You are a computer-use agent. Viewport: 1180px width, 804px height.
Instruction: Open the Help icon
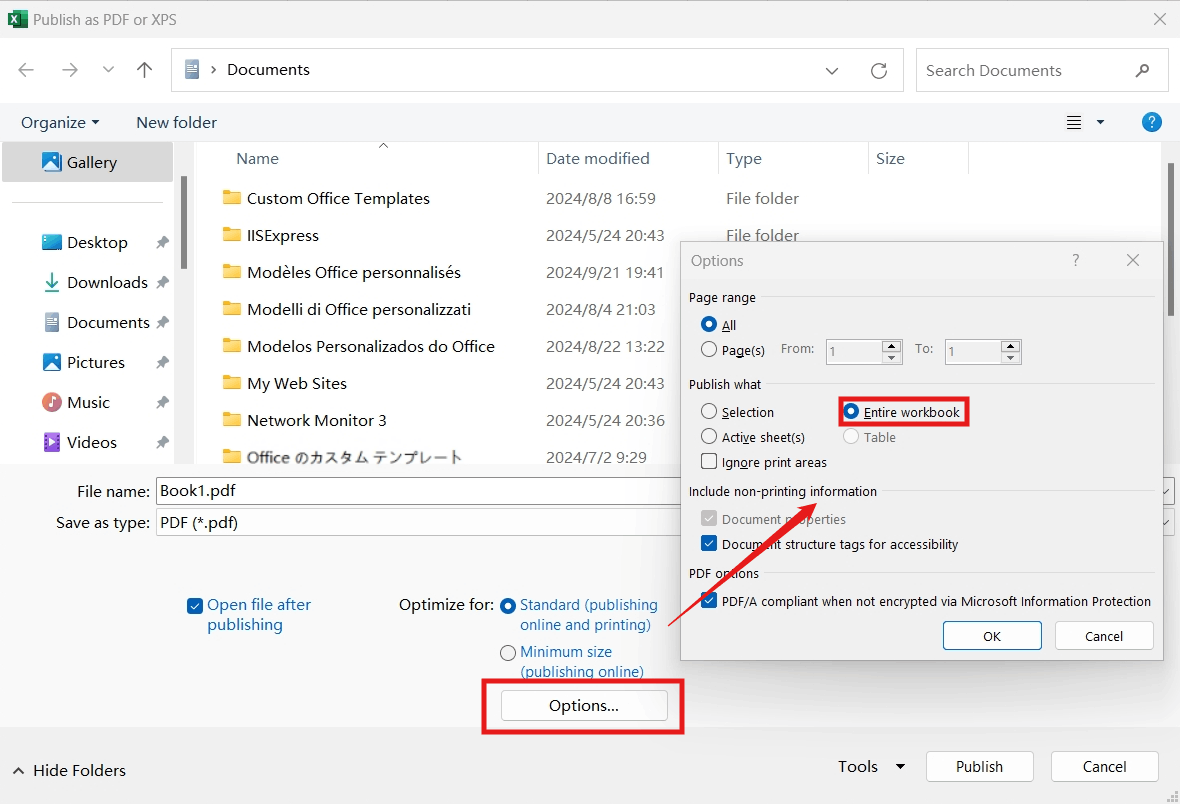1151,122
